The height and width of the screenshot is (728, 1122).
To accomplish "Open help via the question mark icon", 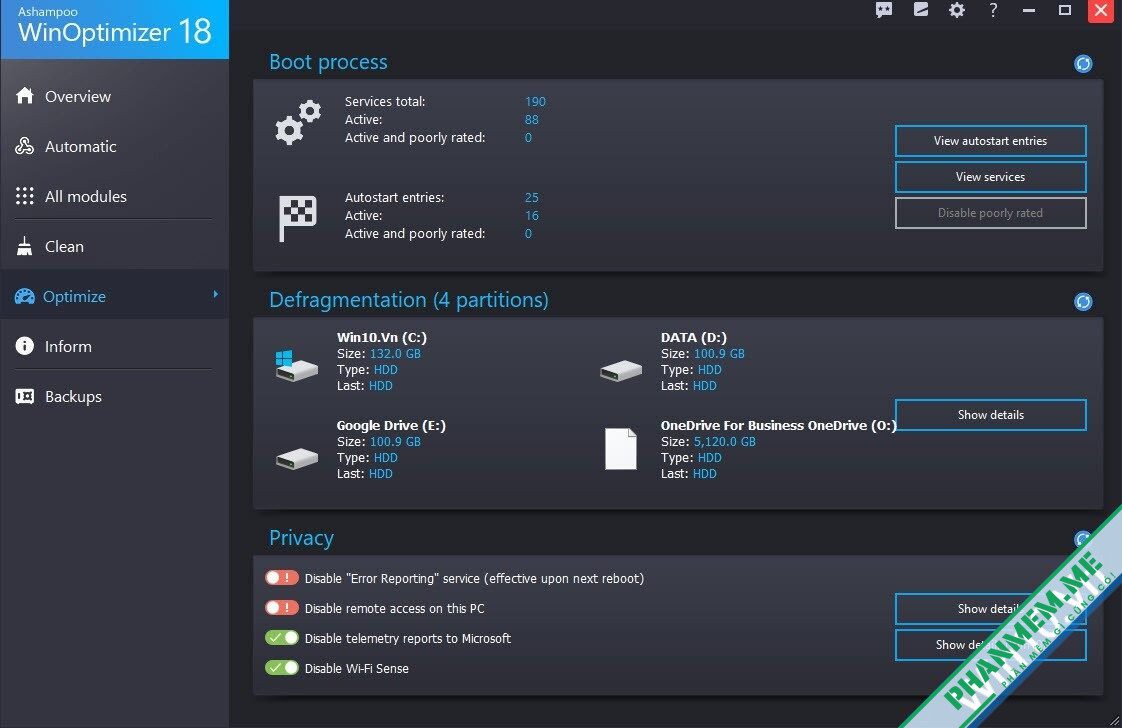I will (993, 10).
